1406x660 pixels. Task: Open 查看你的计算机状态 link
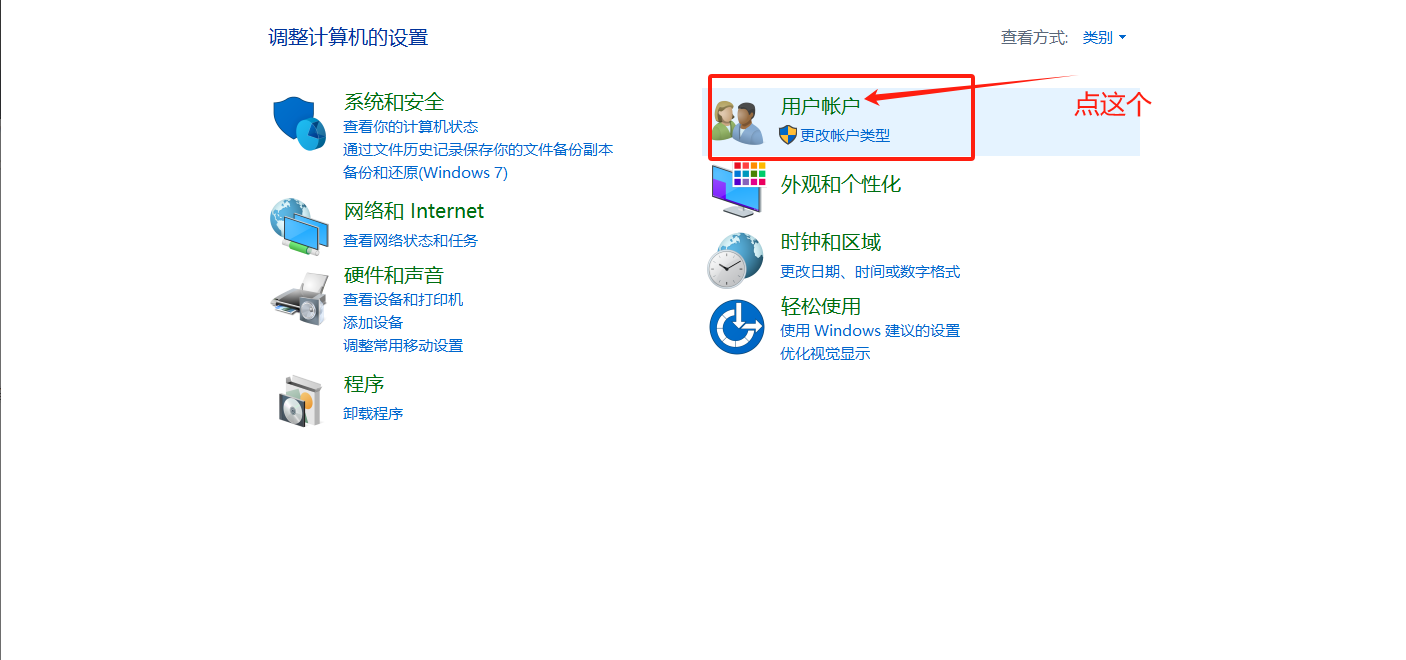(x=411, y=127)
